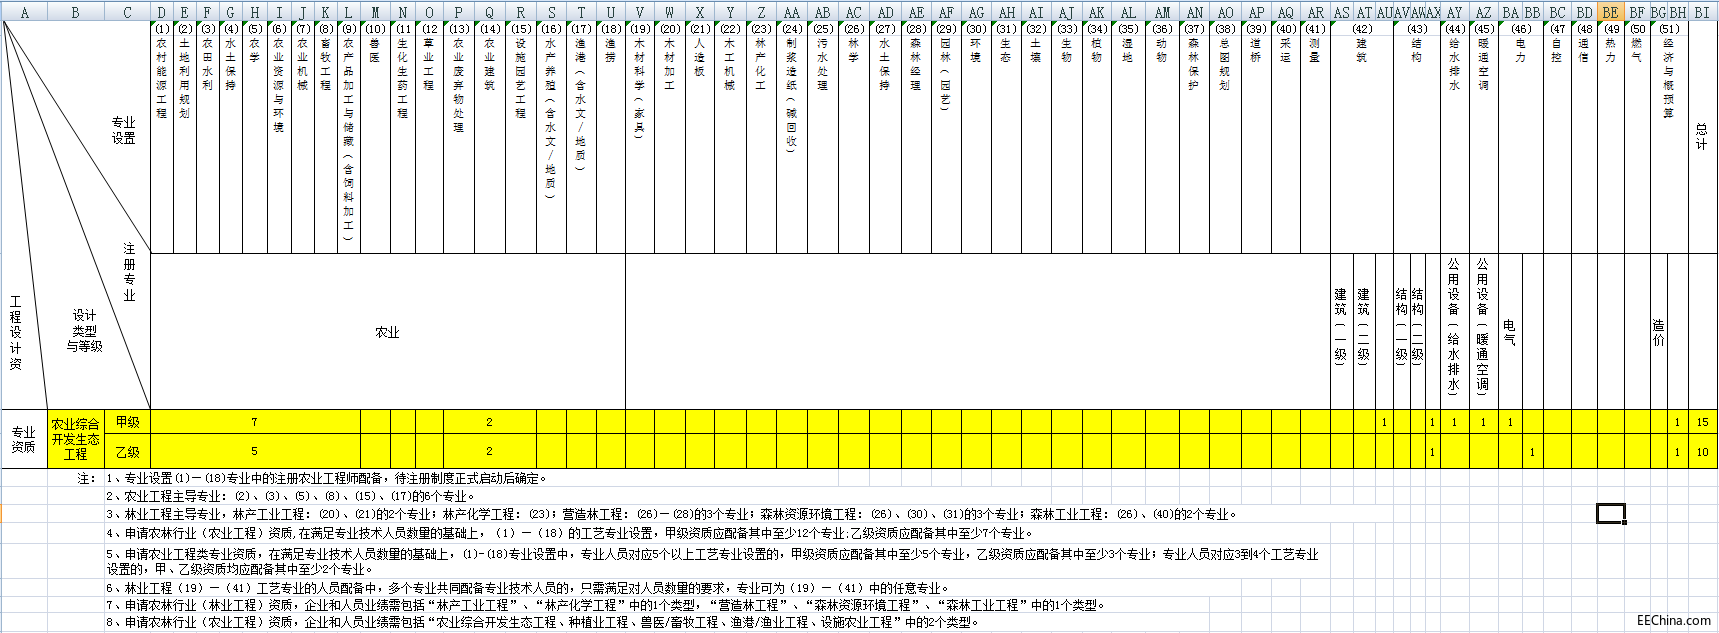Click the merged 农业 registered-specialty cell

pos(388,332)
